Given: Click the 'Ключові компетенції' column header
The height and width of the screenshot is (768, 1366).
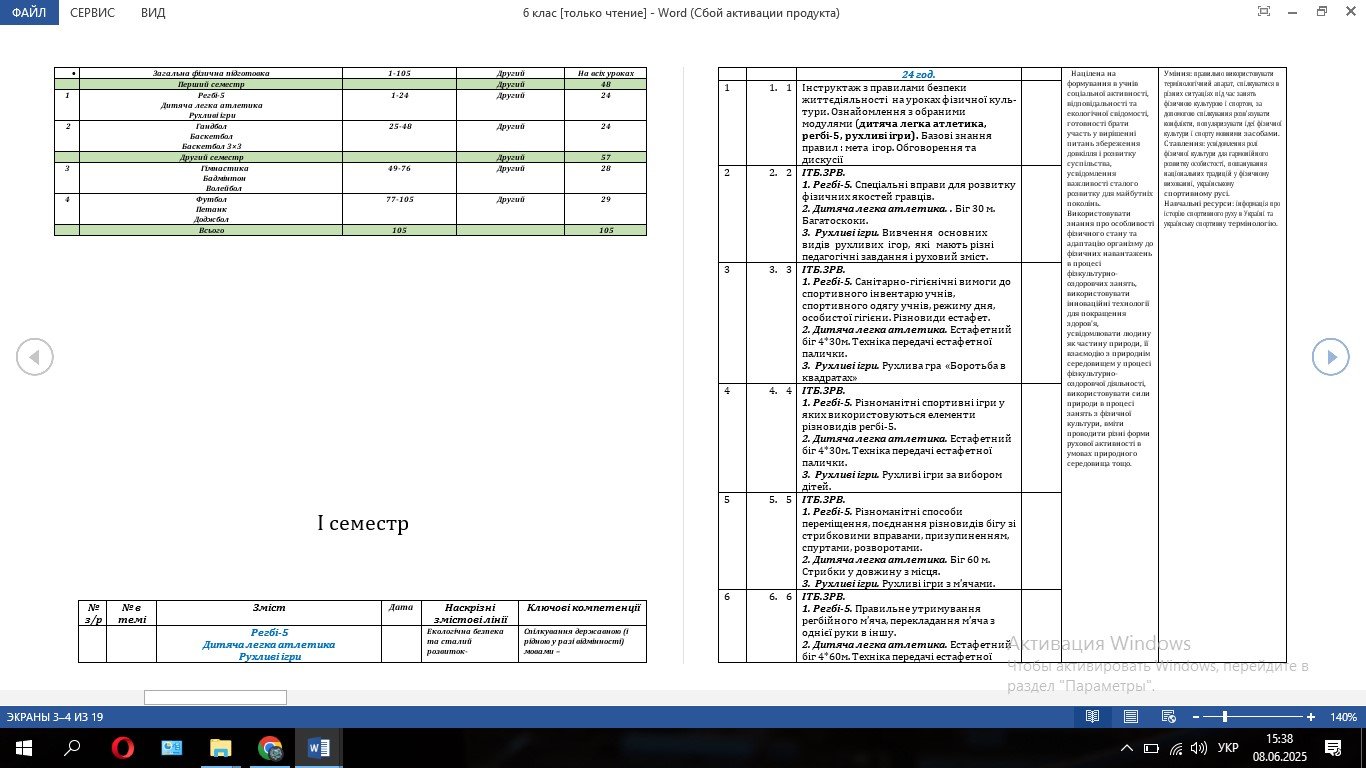Looking at the screenshot, I should coord(583,607).
